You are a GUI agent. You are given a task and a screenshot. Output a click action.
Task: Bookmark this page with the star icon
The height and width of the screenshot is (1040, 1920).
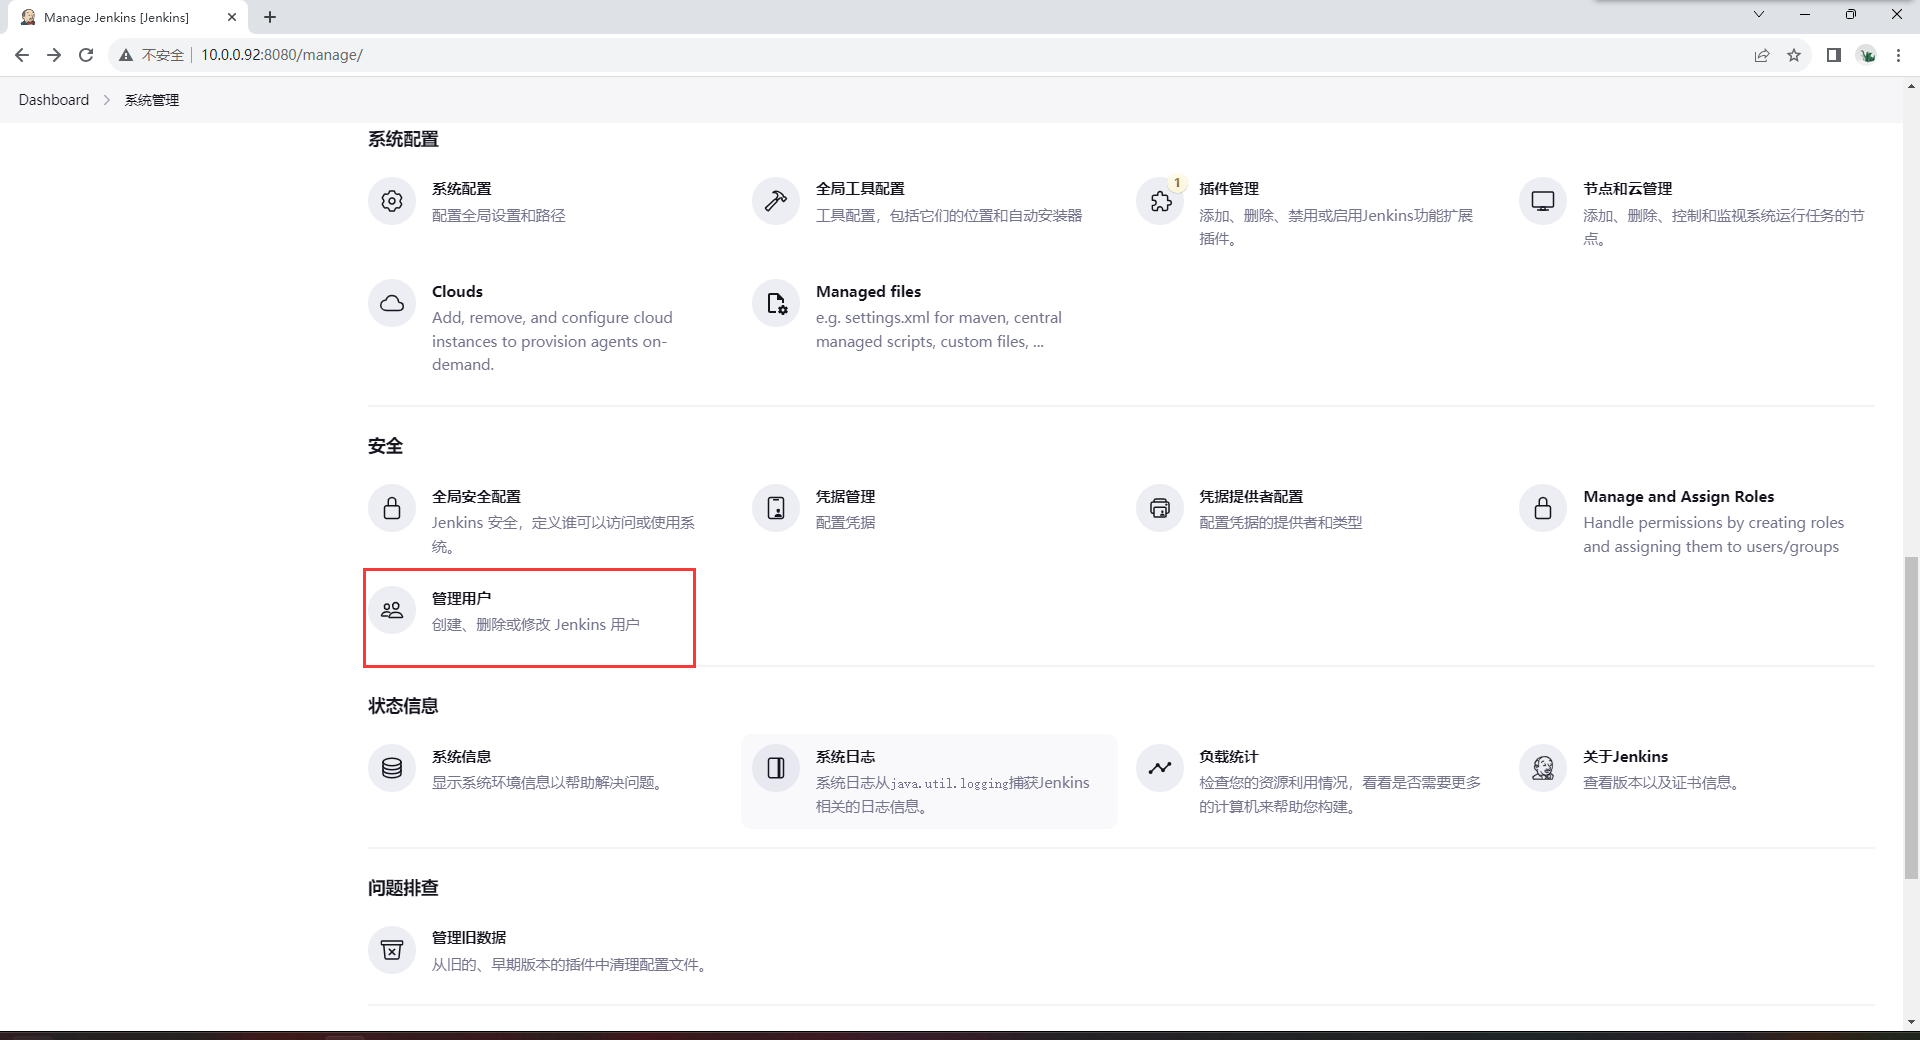point(1794,55)
